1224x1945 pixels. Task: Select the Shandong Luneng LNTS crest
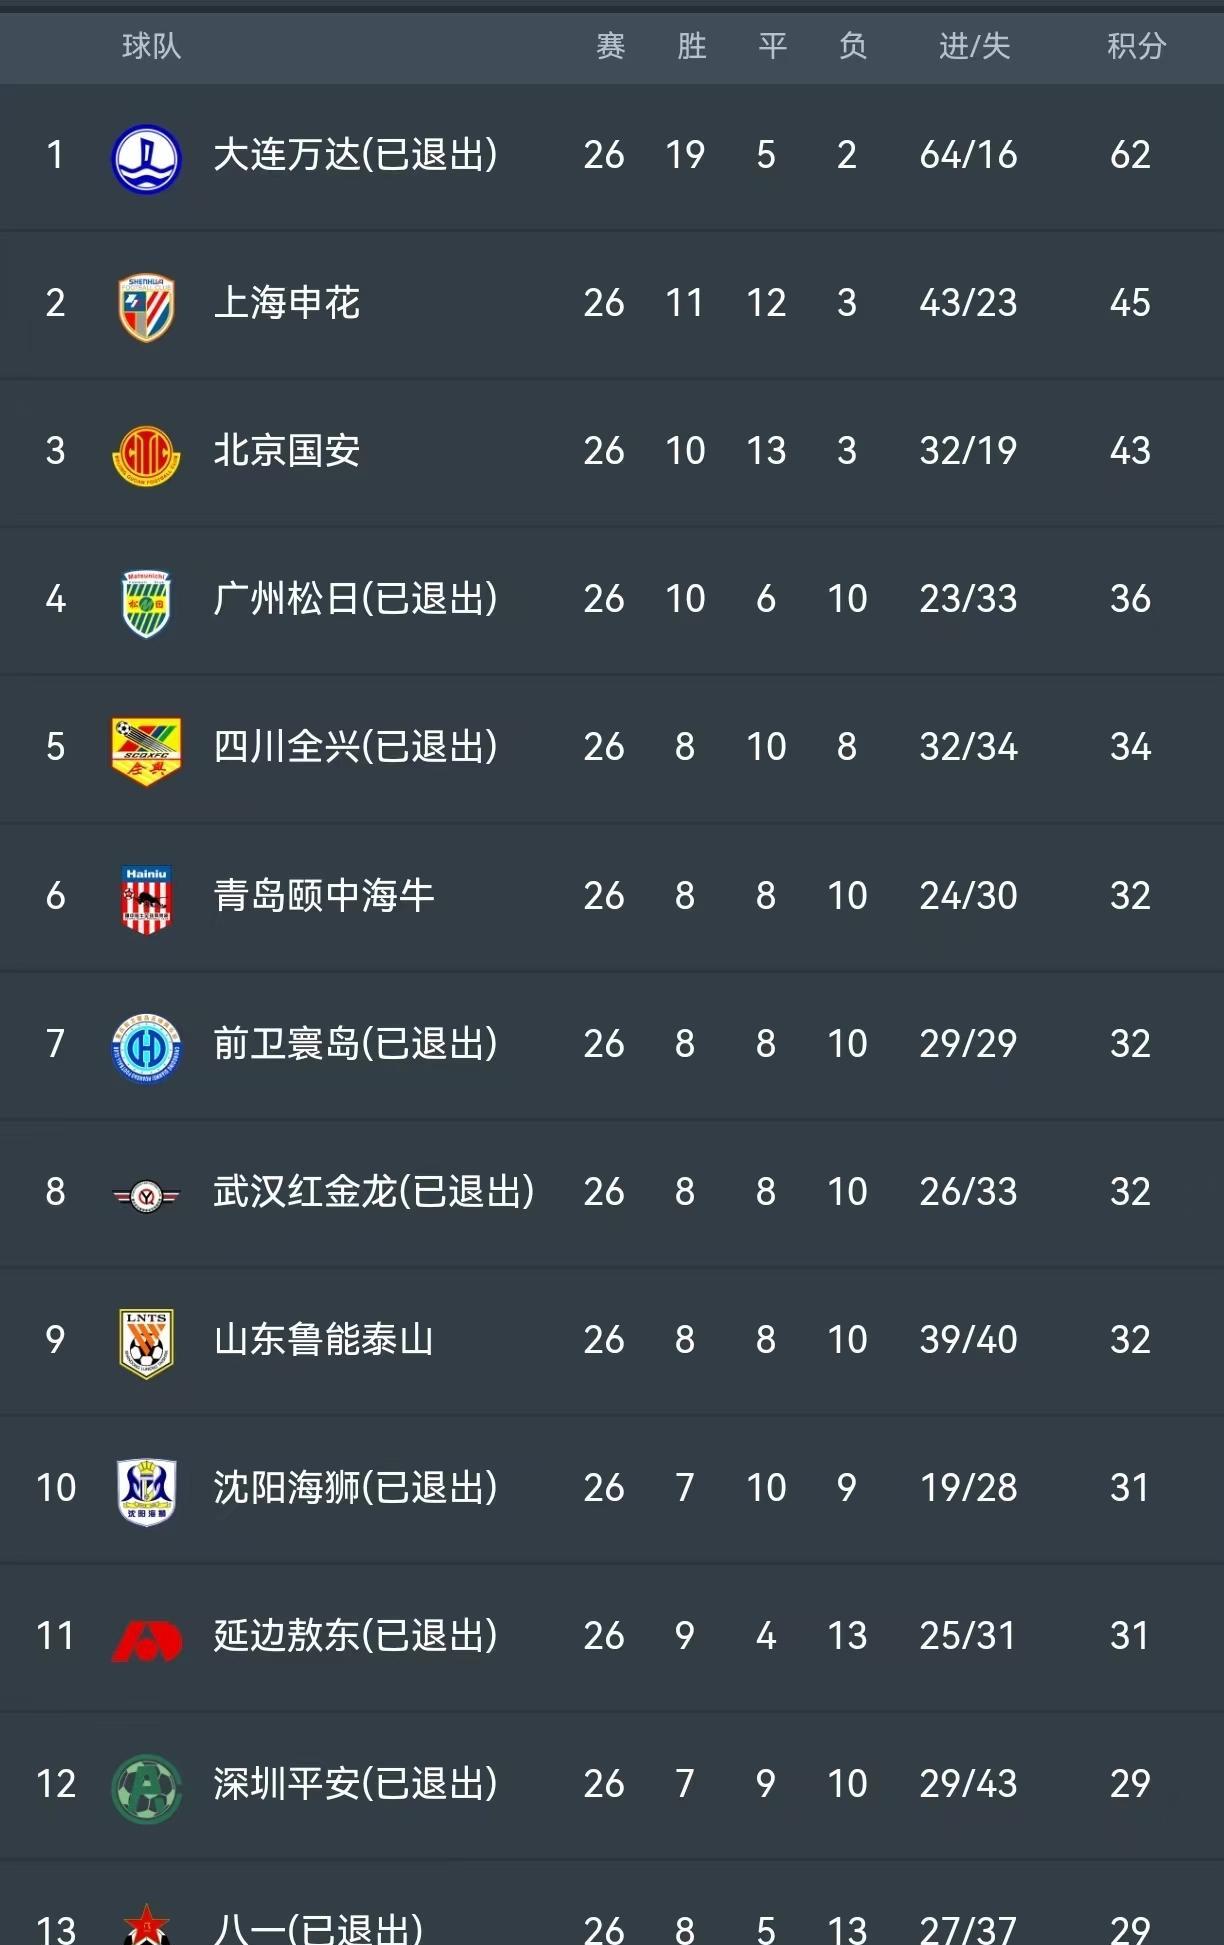[146, 1343]
